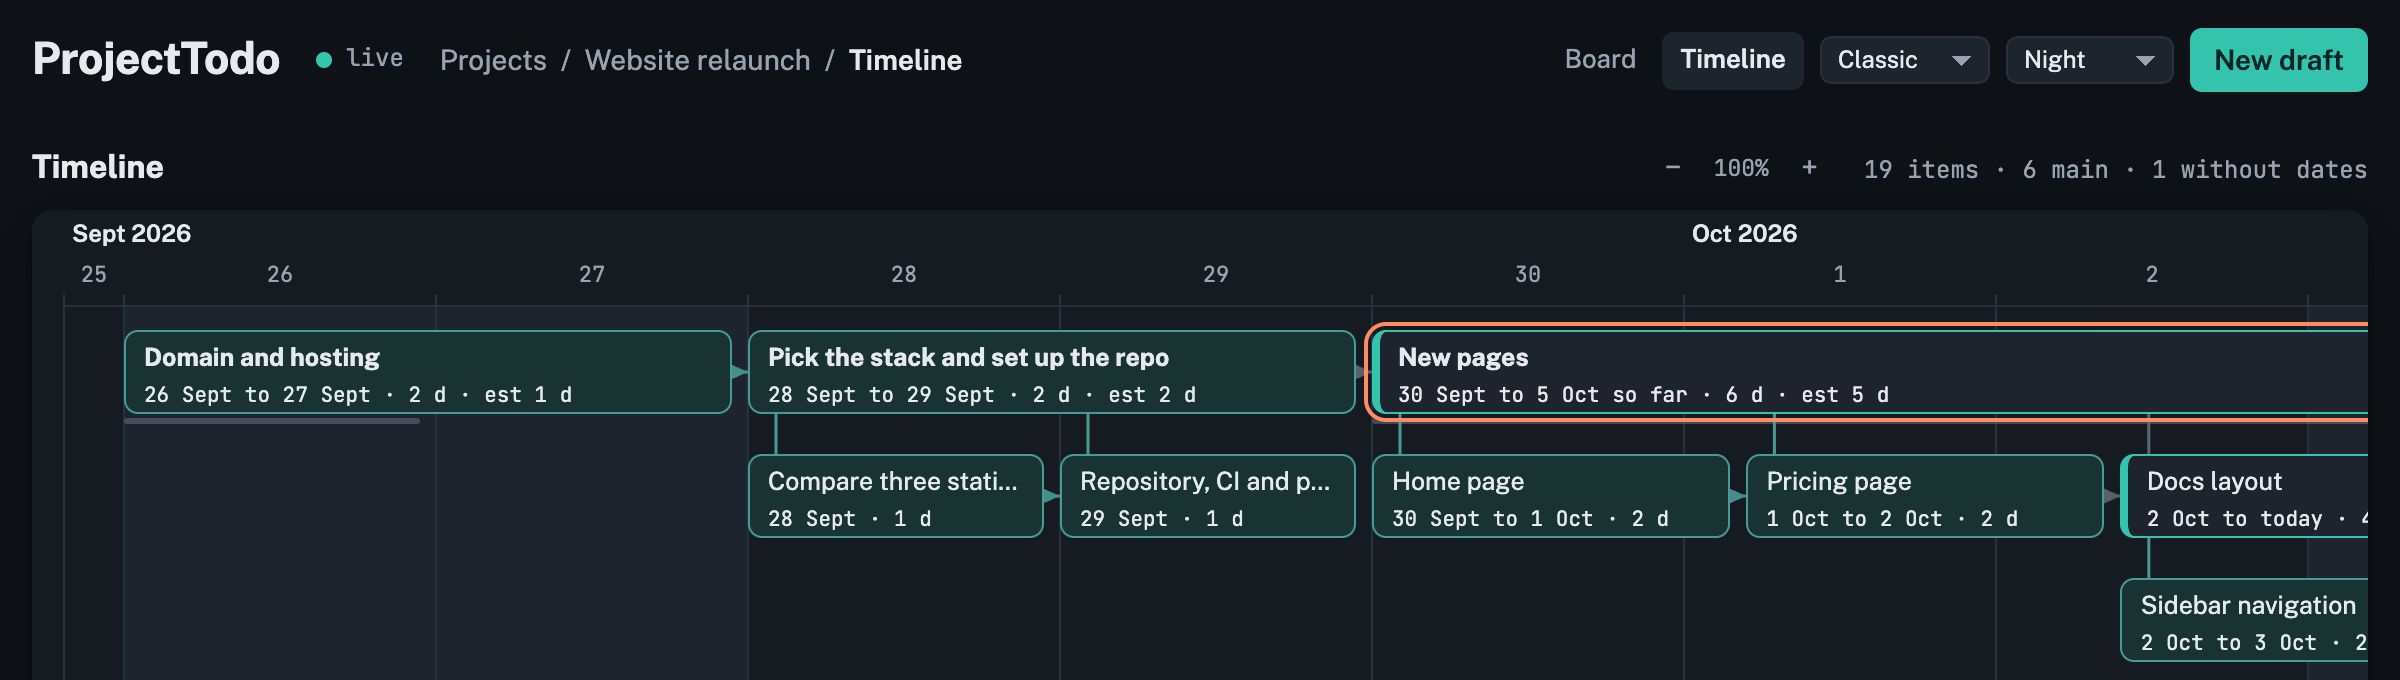Select the Home page subtask bar
The width and height of the screenshot is (2400, 680).
1551,496
